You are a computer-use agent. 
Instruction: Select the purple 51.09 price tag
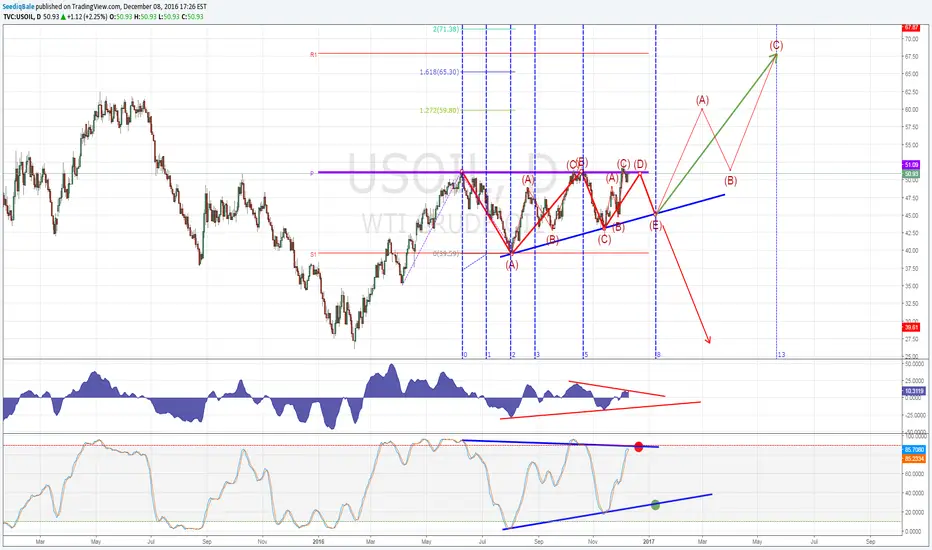click(x=911, y=165)
